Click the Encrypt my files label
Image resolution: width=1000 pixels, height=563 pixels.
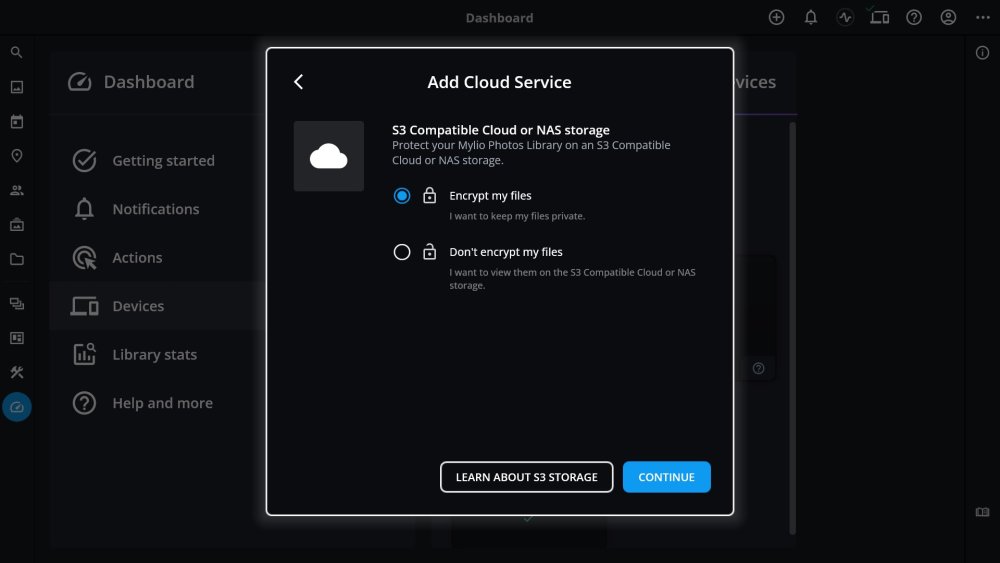click(490, 196)
